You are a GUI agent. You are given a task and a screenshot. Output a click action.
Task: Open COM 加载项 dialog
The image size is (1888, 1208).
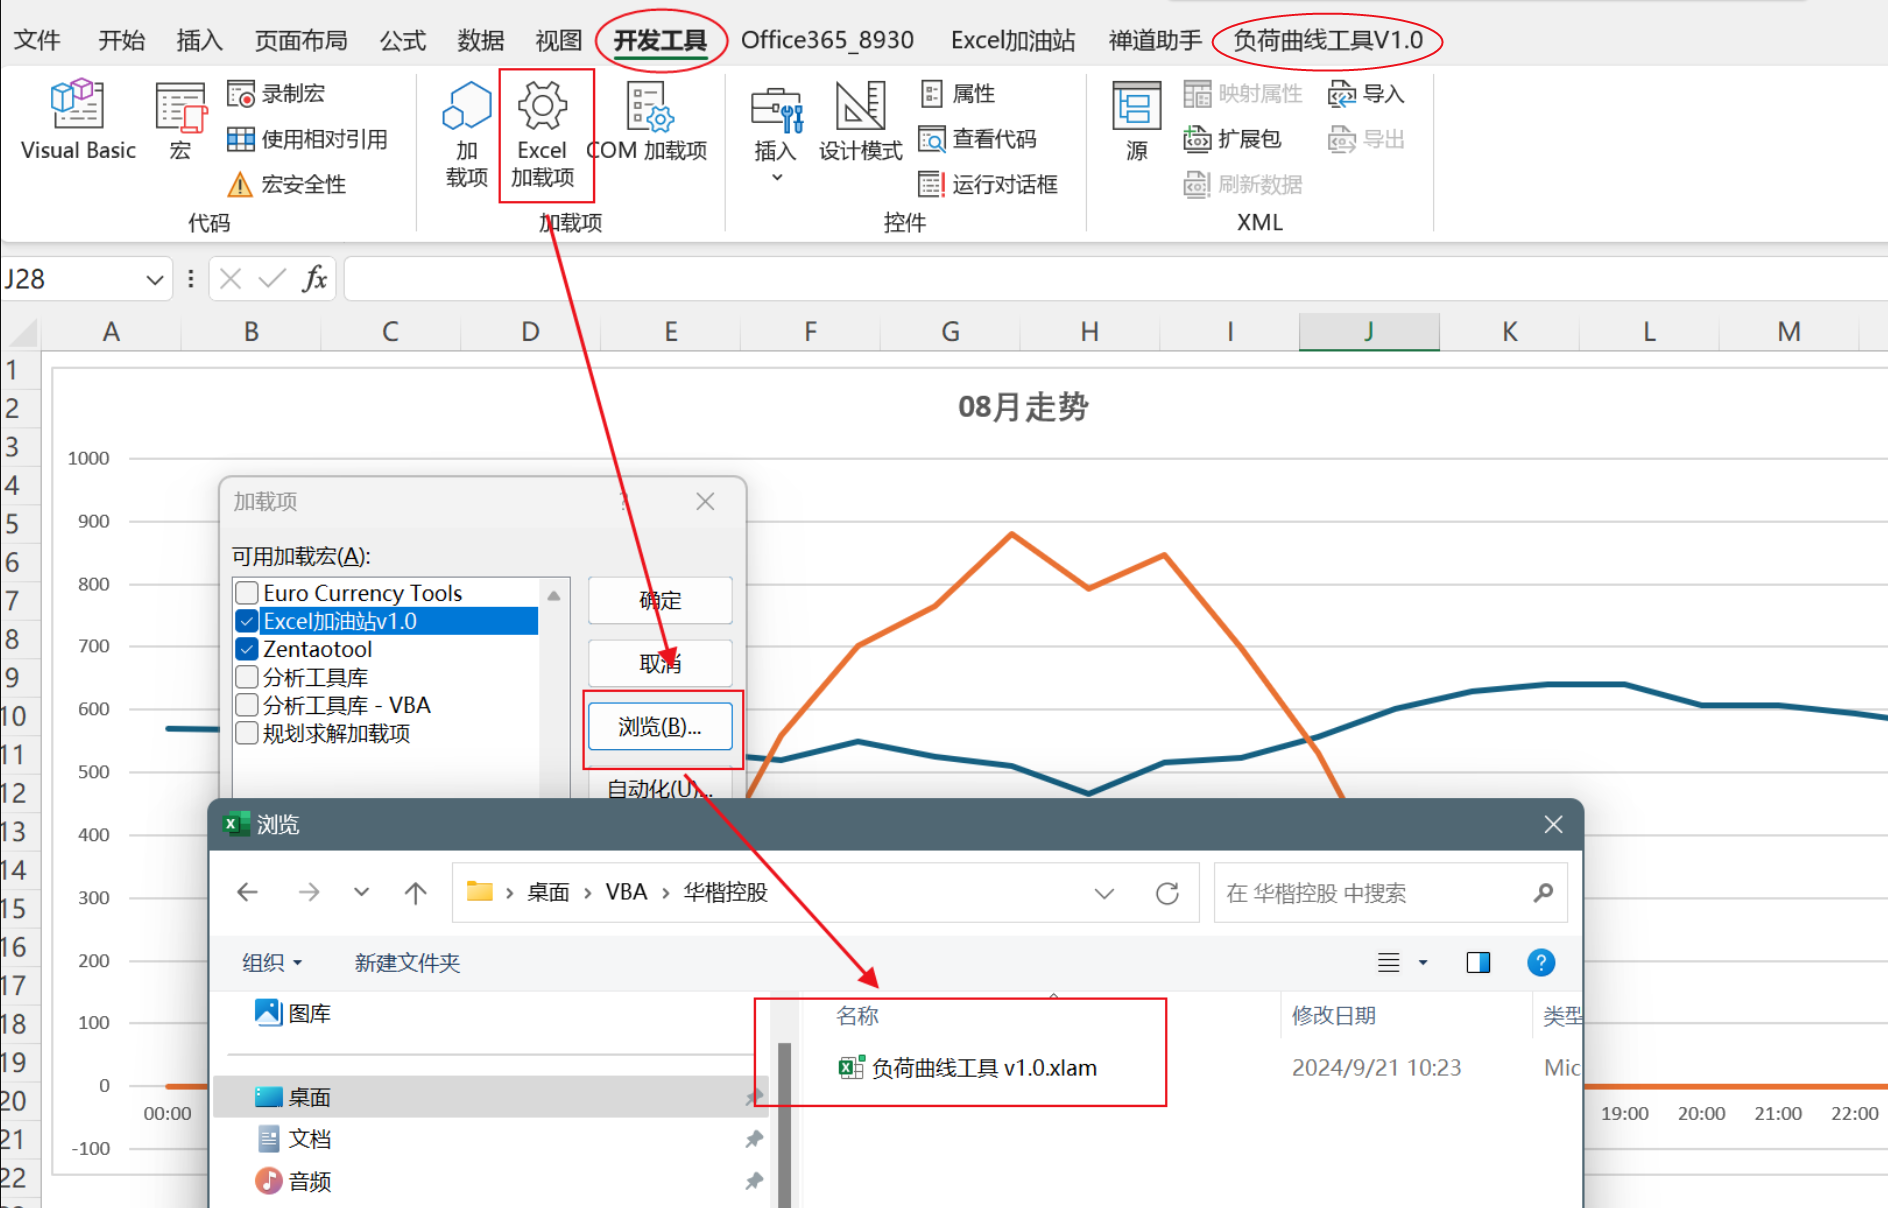(648, 120)
